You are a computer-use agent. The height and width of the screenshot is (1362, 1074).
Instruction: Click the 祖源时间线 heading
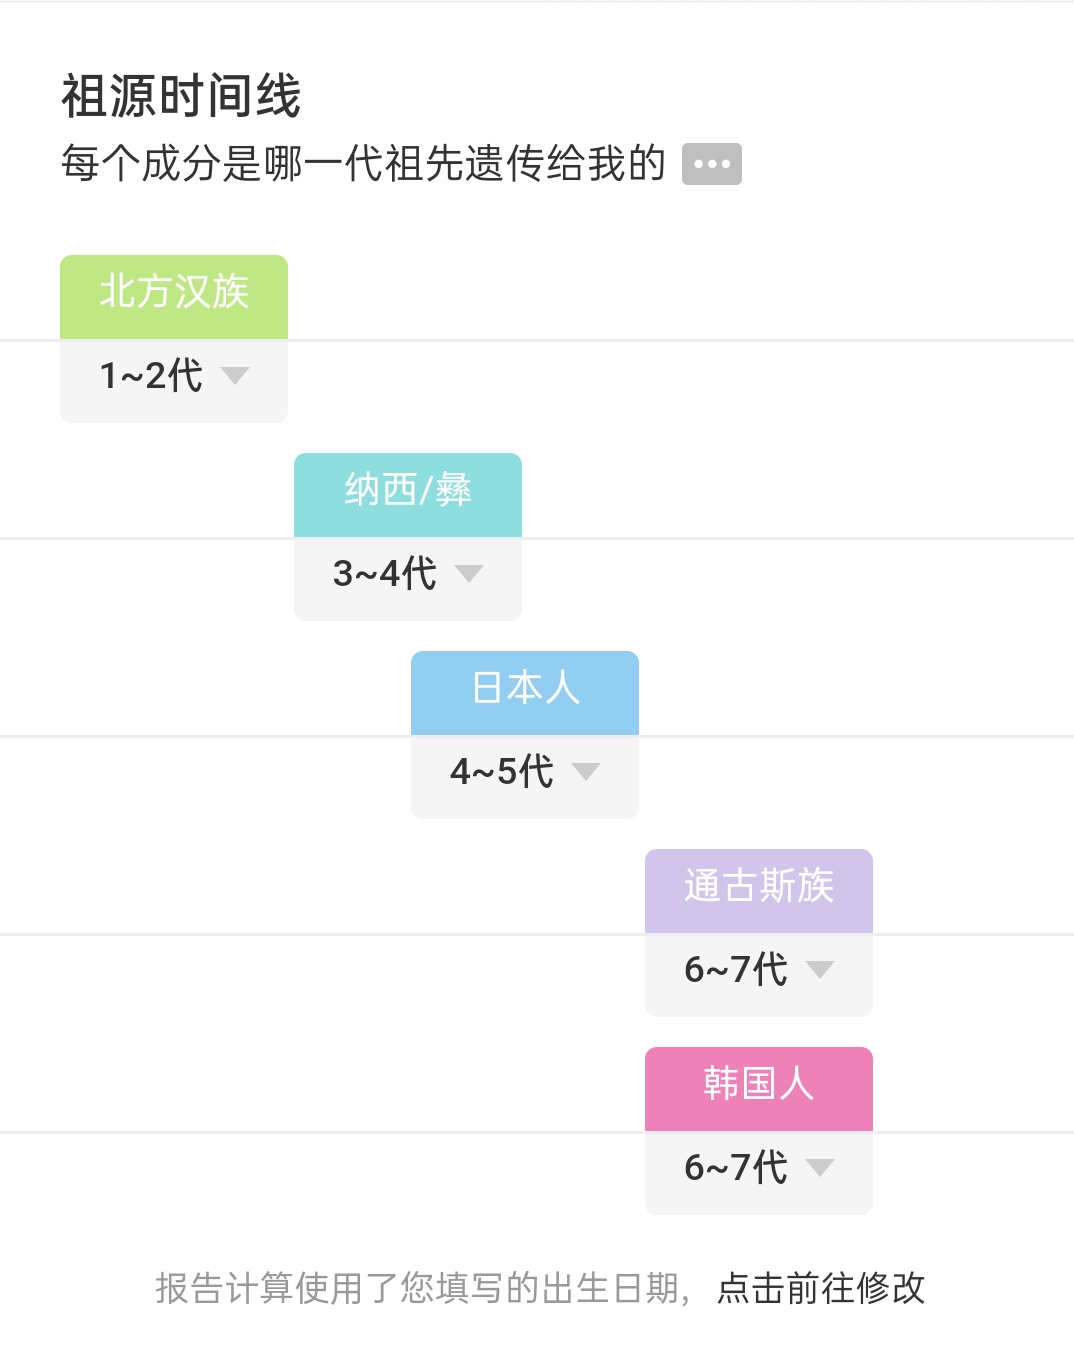(181, 97)
